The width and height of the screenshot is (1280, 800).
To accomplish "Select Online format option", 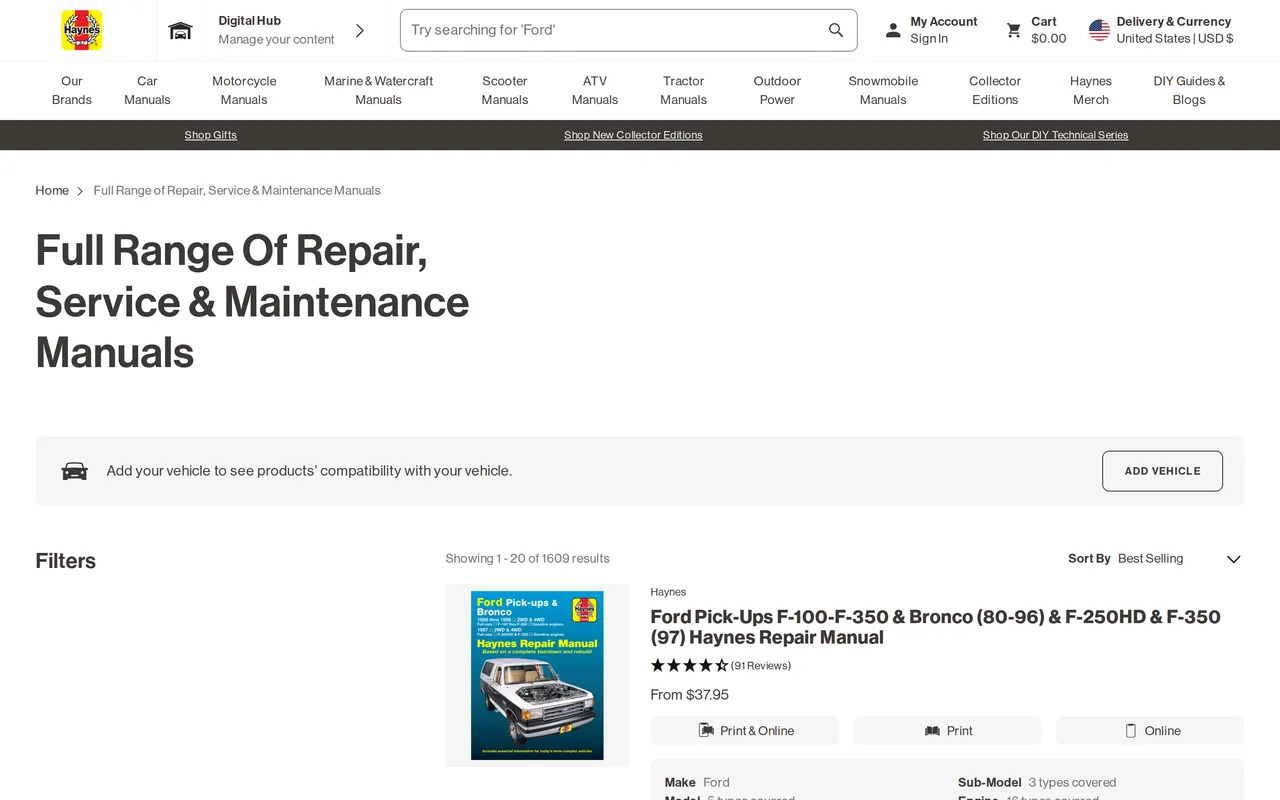I will pyautogui.click(x=1150, y=731).
